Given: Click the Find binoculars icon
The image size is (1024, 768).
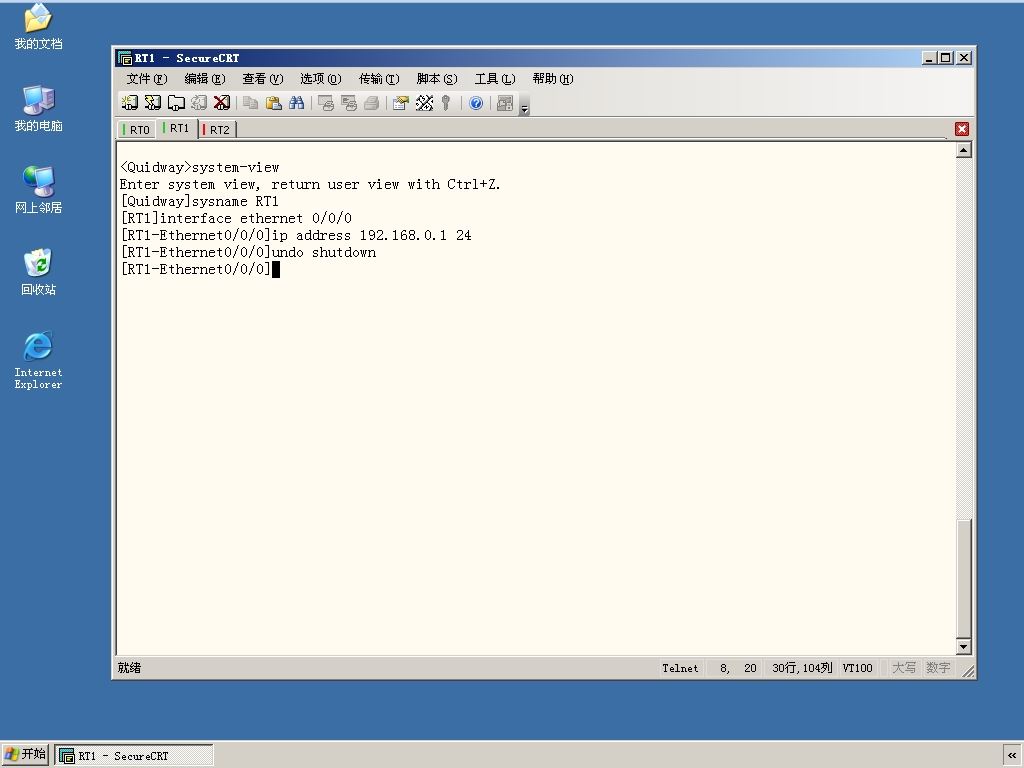Looking at the screenshot, I should (x=296, y=103).
